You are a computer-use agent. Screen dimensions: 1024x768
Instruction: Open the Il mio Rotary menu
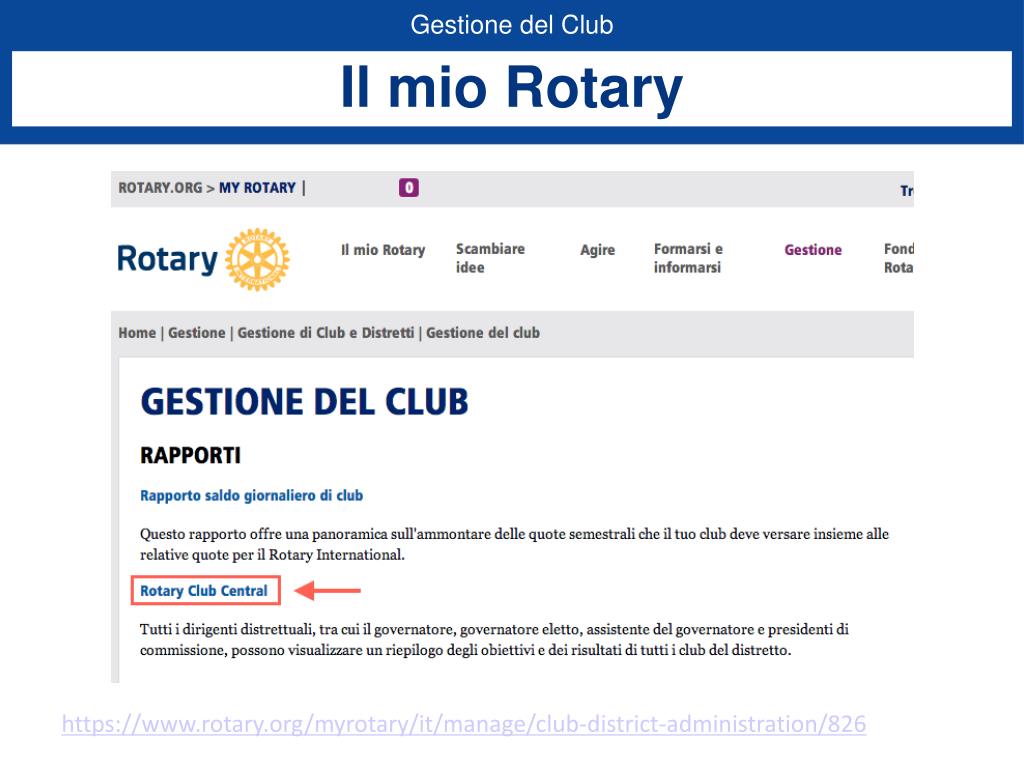pyautogui.click(x=383, y=250)
